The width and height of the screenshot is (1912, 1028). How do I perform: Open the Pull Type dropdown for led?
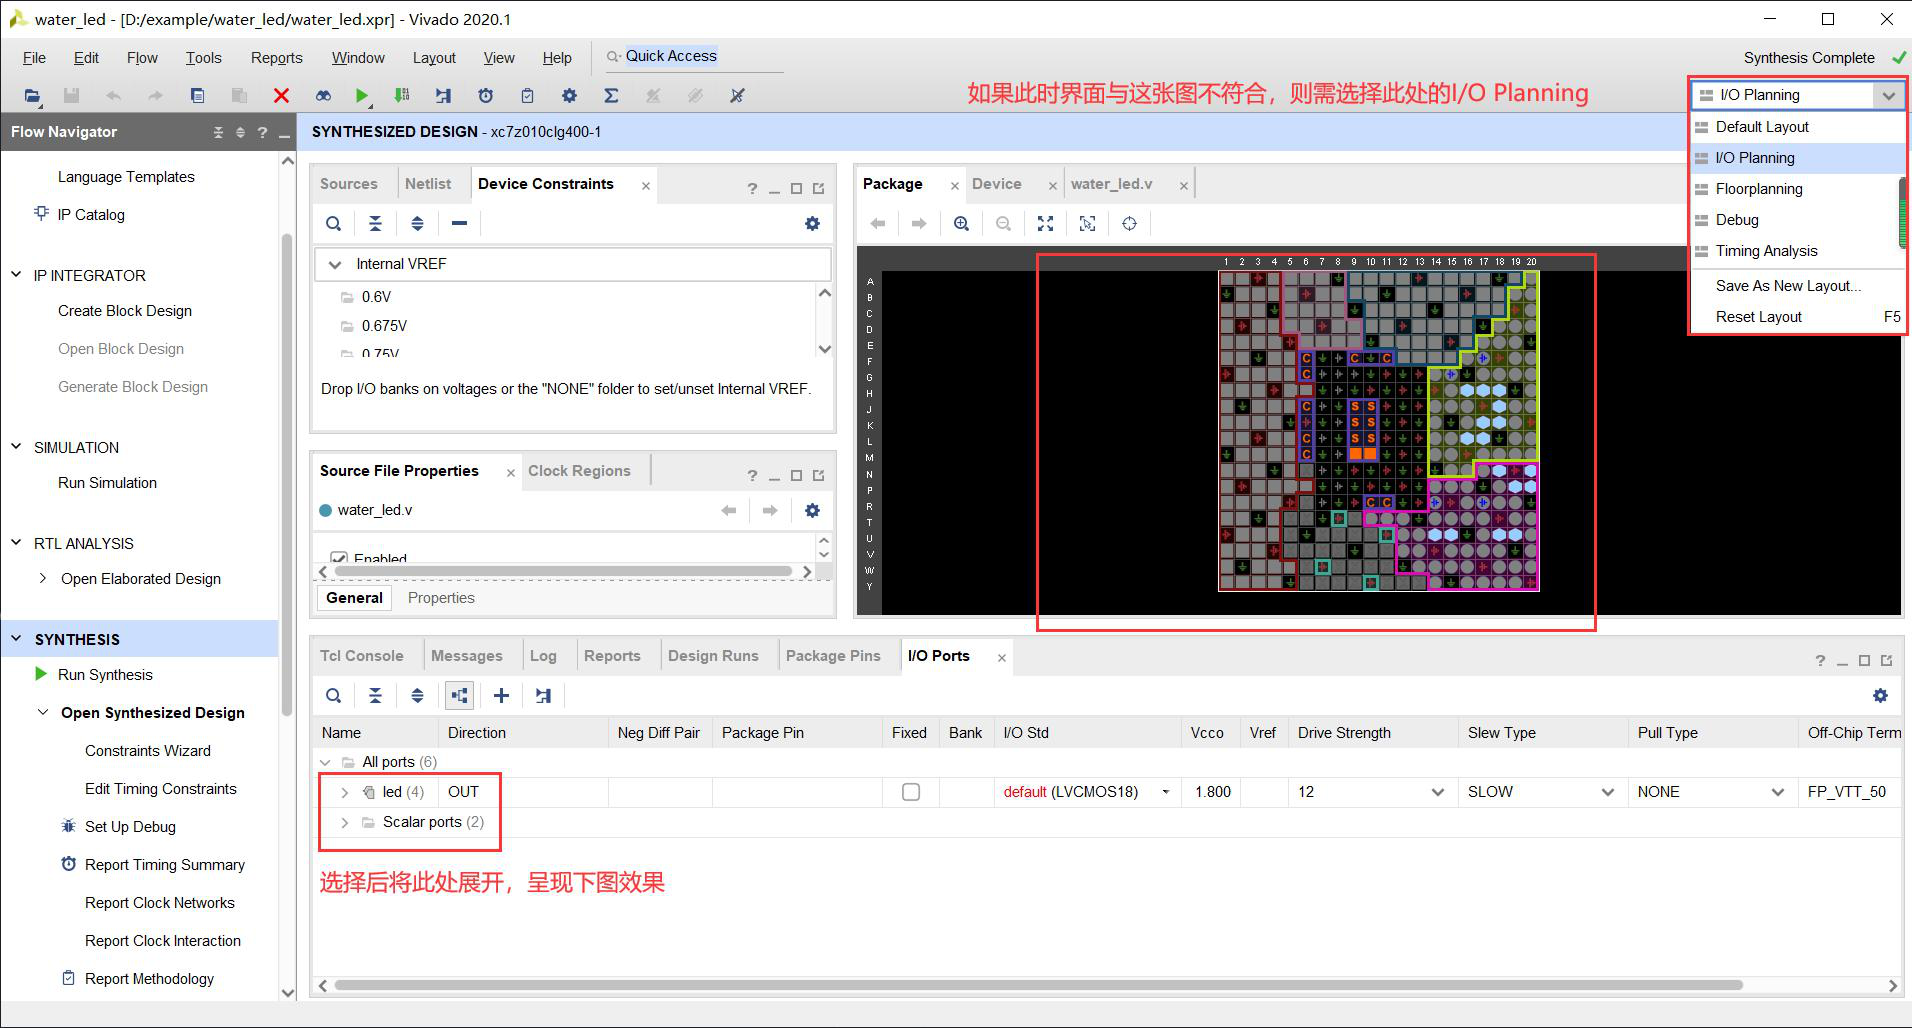pos(1777,792)
